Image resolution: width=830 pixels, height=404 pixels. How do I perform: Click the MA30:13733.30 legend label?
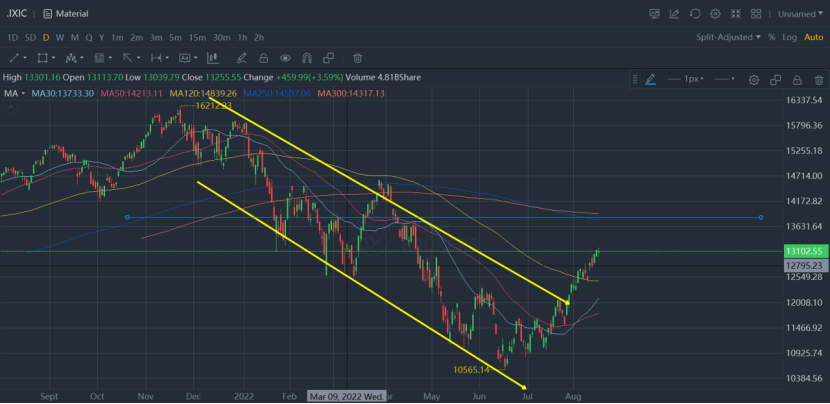(63, 93)
